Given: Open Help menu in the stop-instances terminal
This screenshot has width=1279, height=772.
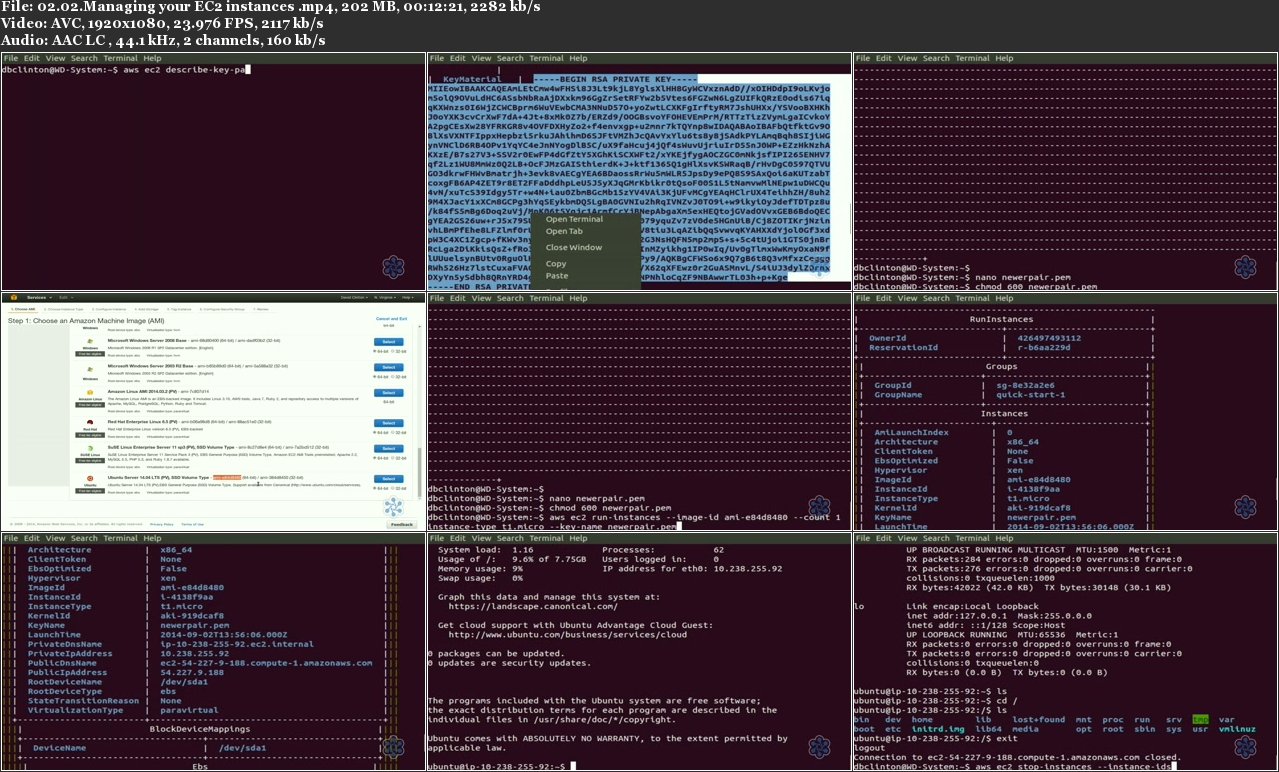Looking at the screenshot, I should pos(1004,538).
